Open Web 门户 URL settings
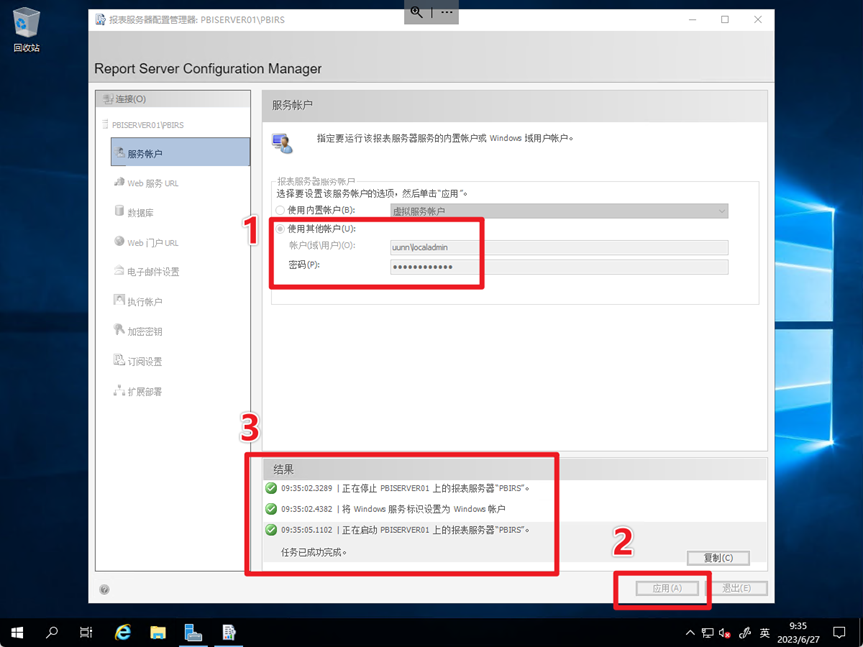863x647 pixels. click(x=152, y=242)
